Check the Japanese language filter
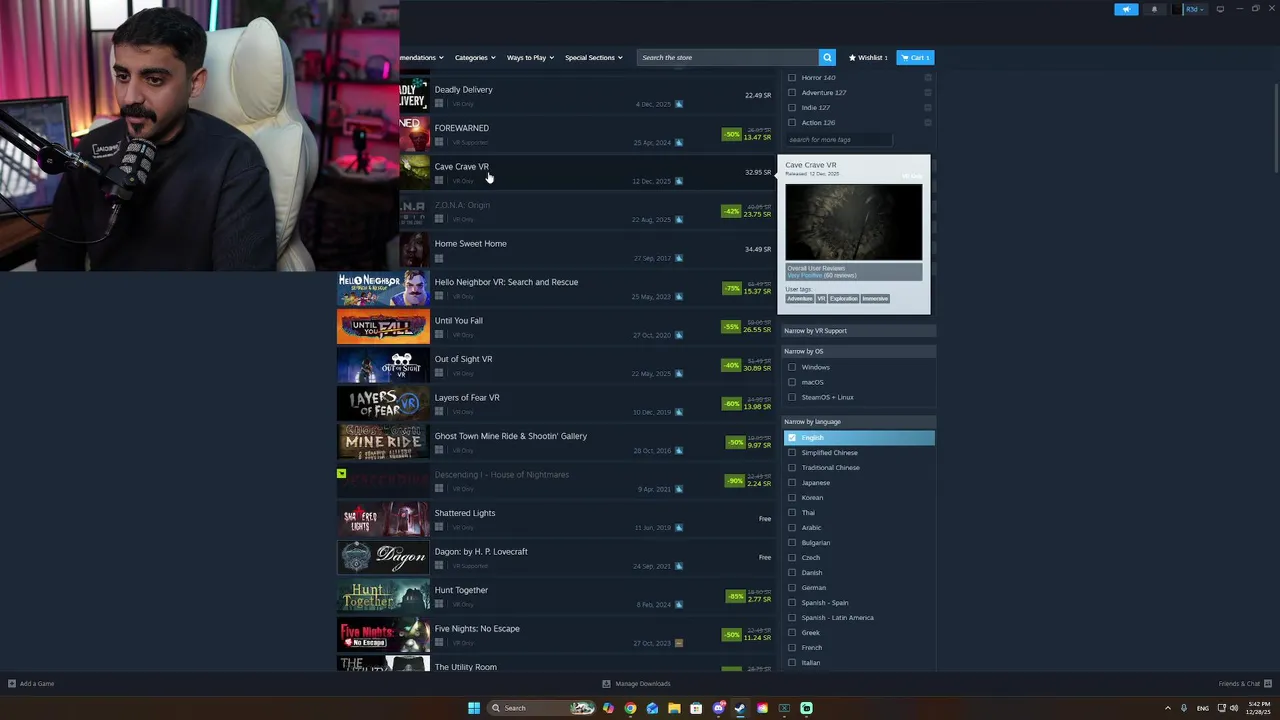The width and height of the screenshot is (1280, 720). click(x=792, y=482)
